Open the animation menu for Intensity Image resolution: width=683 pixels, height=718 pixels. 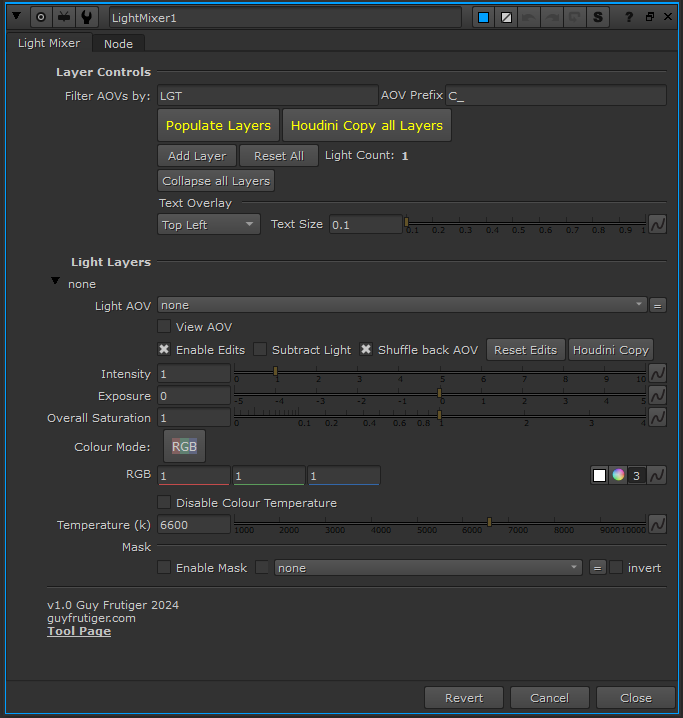pos(657,373)
